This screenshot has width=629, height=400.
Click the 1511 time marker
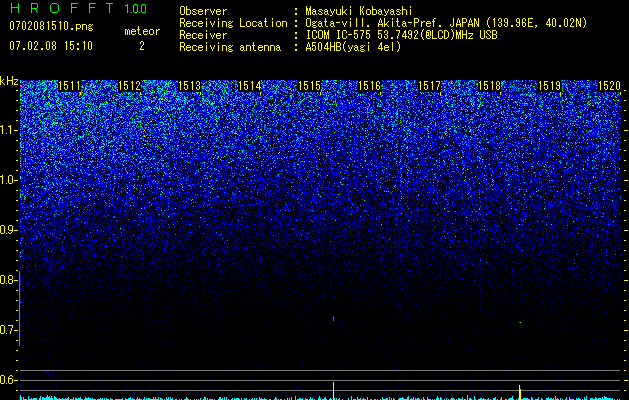tap(69, 86)
